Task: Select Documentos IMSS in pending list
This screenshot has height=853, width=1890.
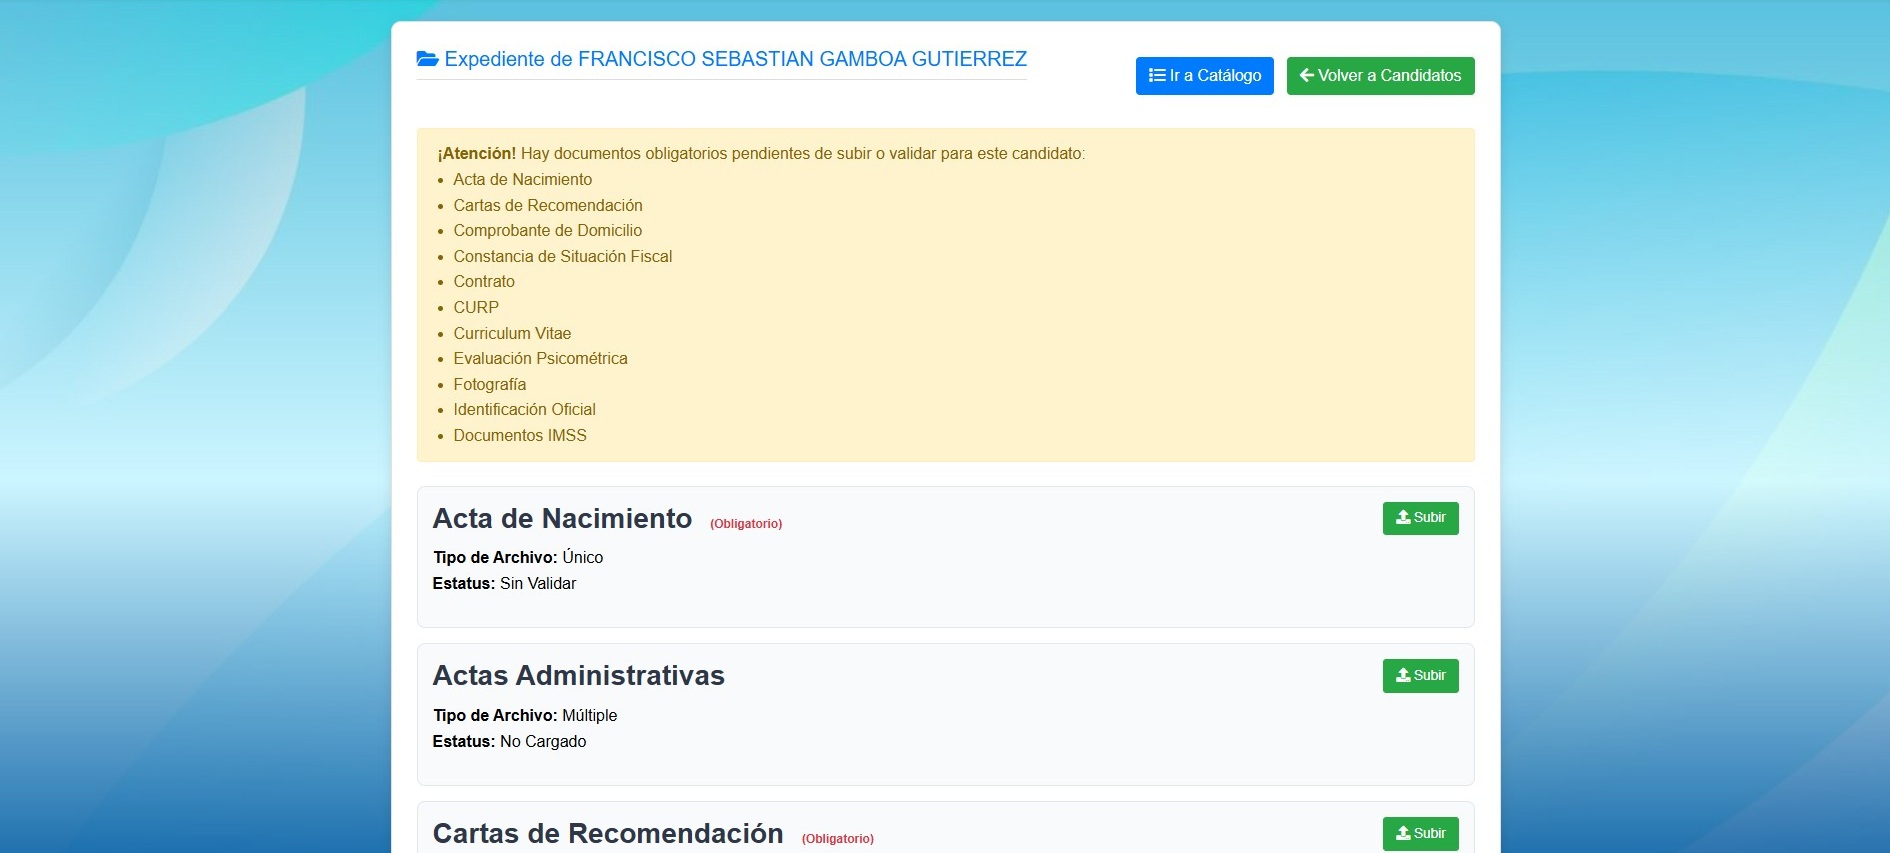Action: tap(519, 436)
